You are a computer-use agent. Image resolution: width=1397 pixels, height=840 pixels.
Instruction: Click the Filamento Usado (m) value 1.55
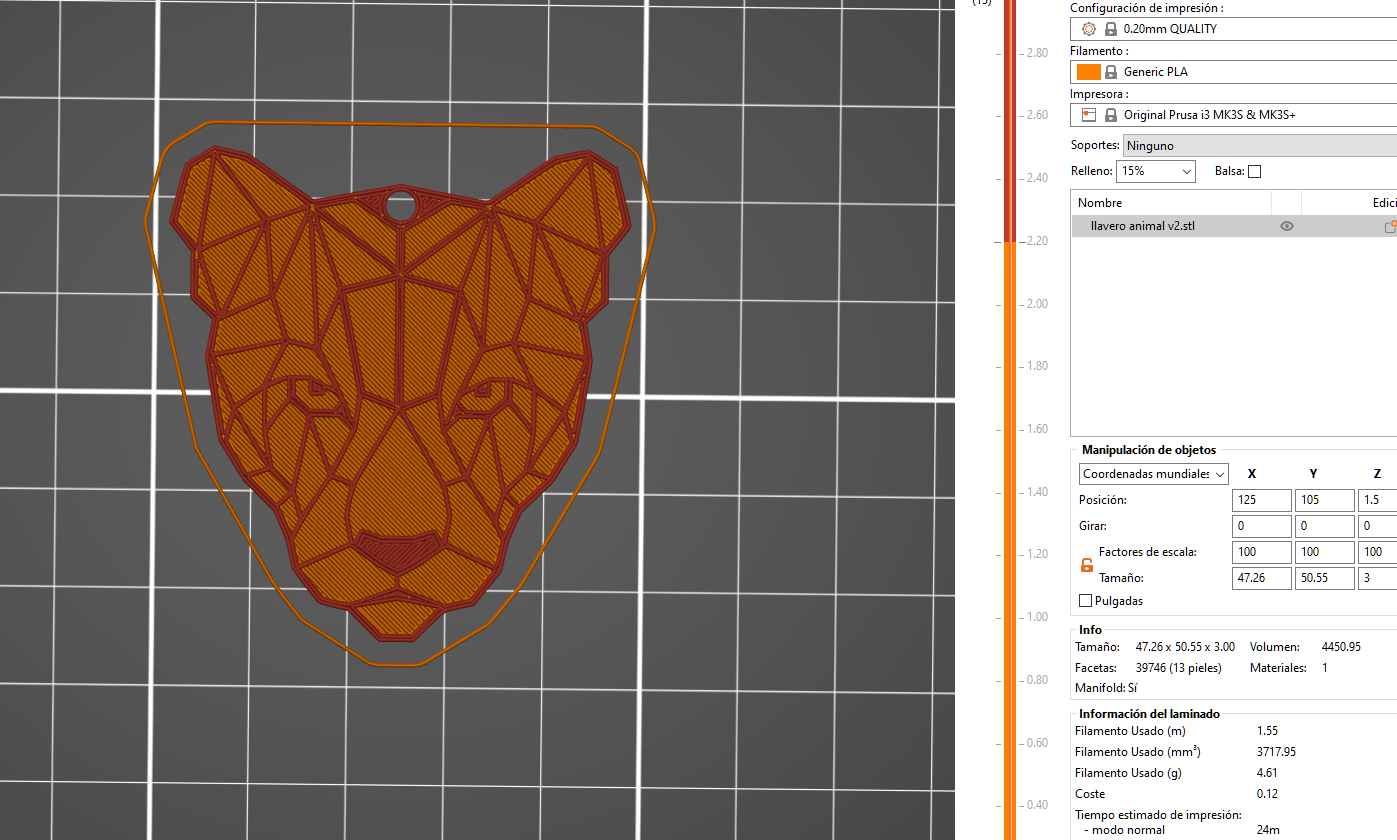pyautogui.click(x=1267, y=731)
